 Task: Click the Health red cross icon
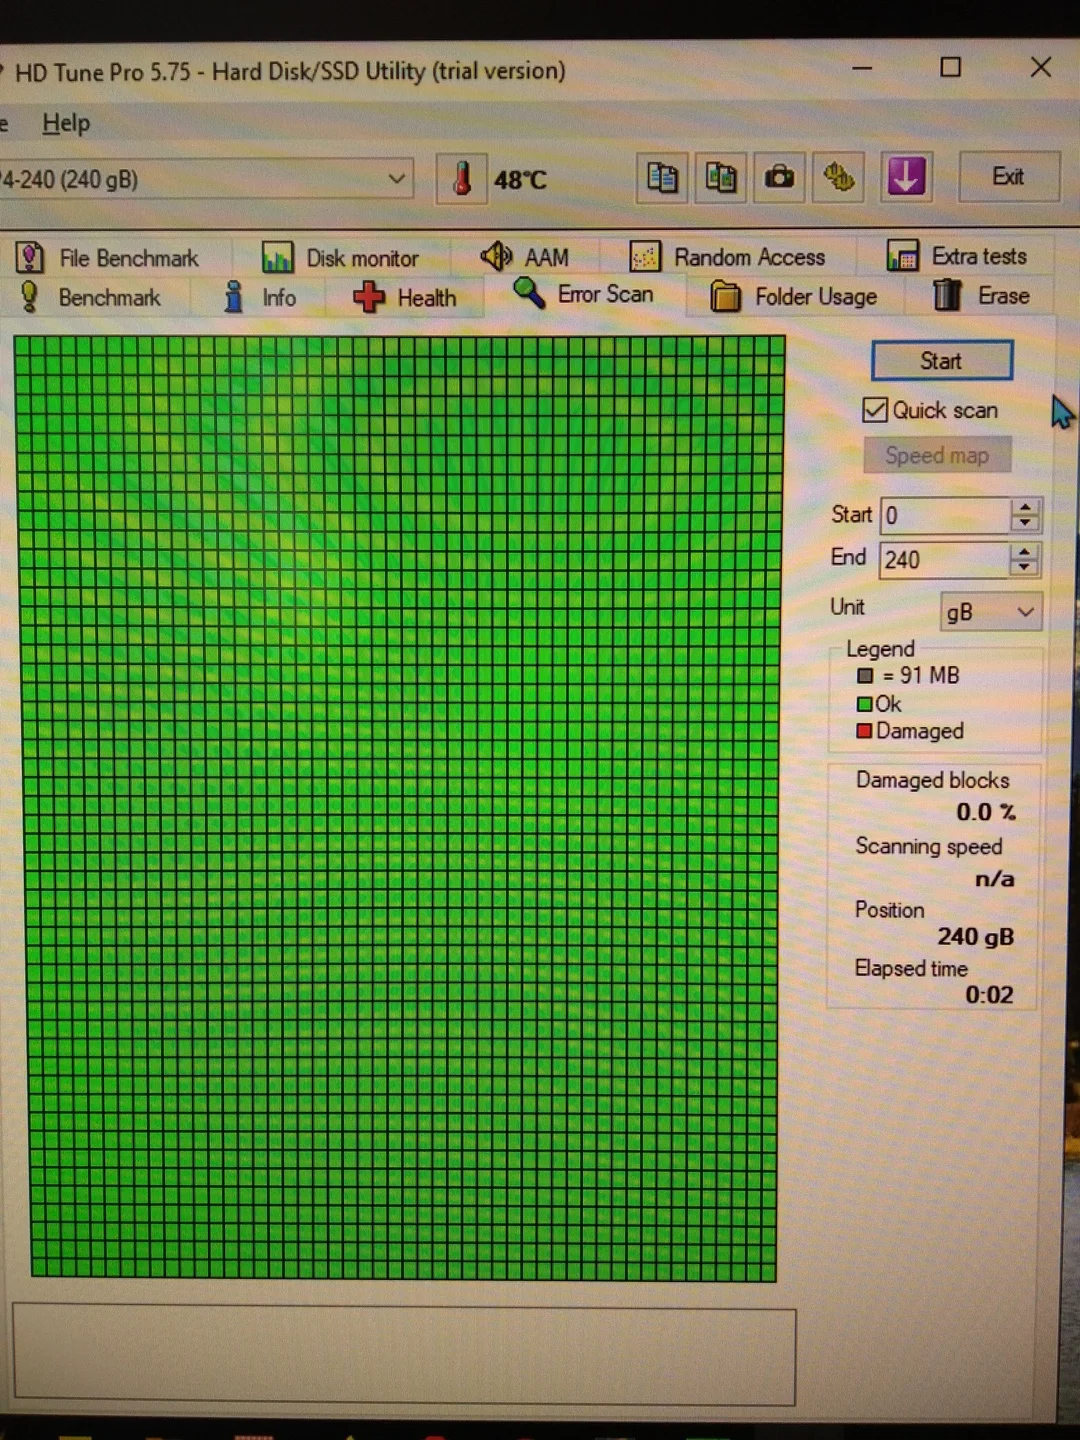(369, 297)
